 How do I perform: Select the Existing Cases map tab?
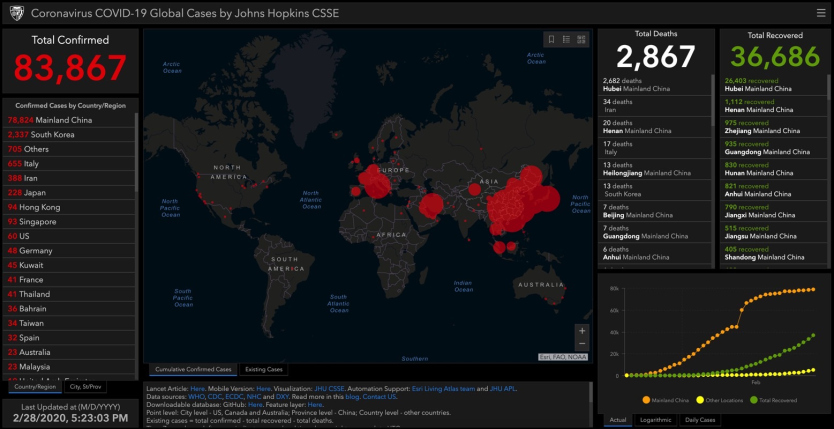point(264,369)
